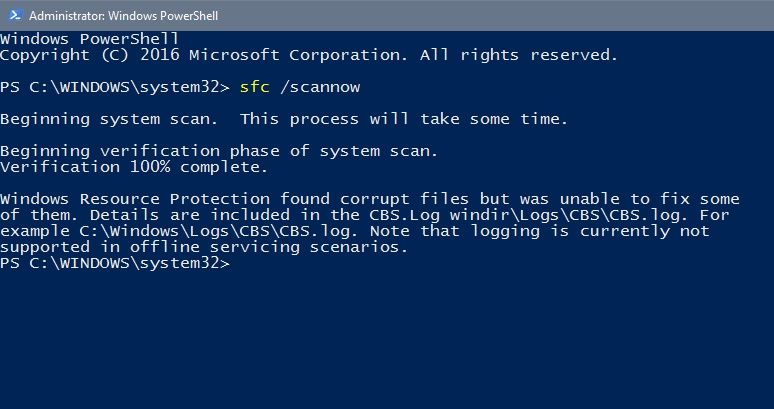Click the yellow 'sfc' command text
This screenshot has height=409, width=774.
pyautogui.click(x=255, y=87)
